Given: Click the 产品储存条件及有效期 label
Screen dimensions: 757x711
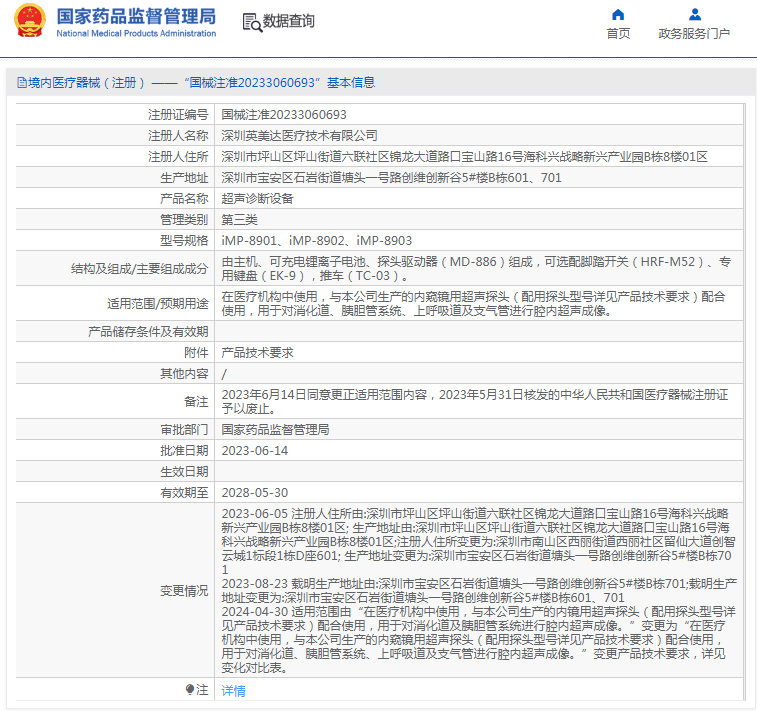Looking at the screenshot, I should click(148, 332).
